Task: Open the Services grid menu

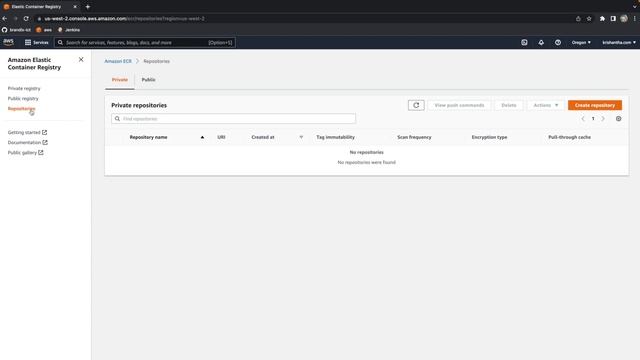Action: tap(37, 42)
